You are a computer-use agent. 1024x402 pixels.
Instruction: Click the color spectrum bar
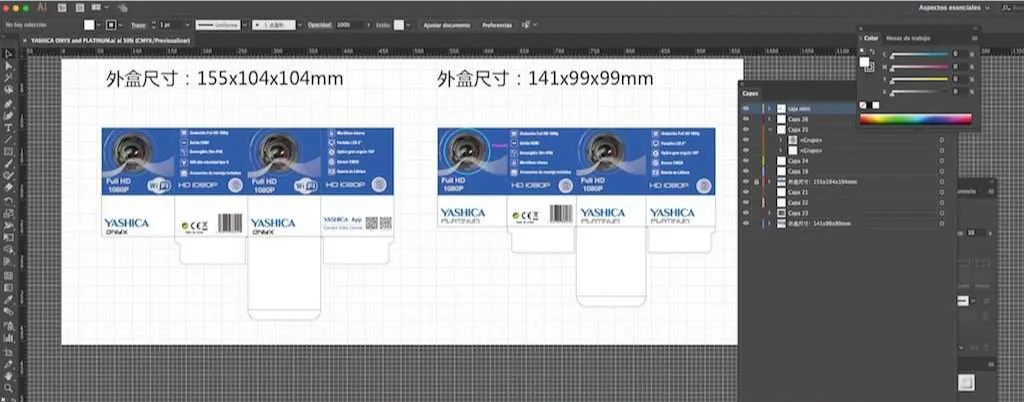914,119
